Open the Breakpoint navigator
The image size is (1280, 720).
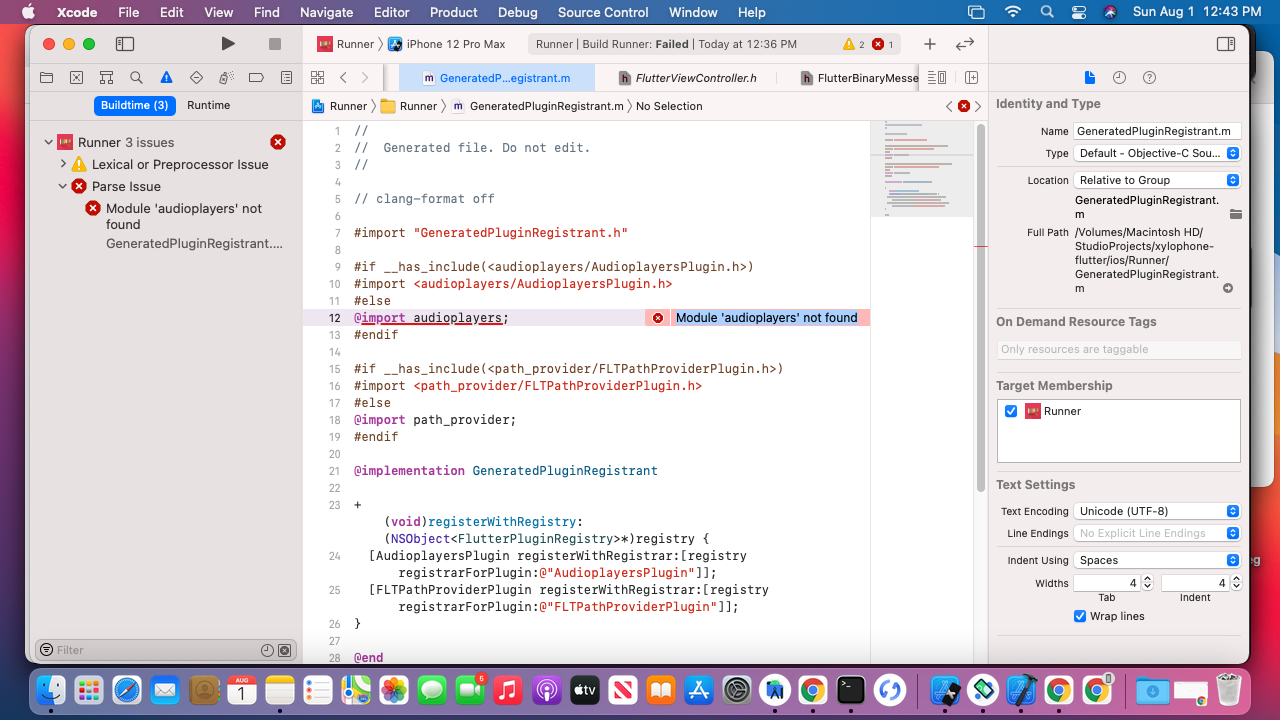coord(256,77)
